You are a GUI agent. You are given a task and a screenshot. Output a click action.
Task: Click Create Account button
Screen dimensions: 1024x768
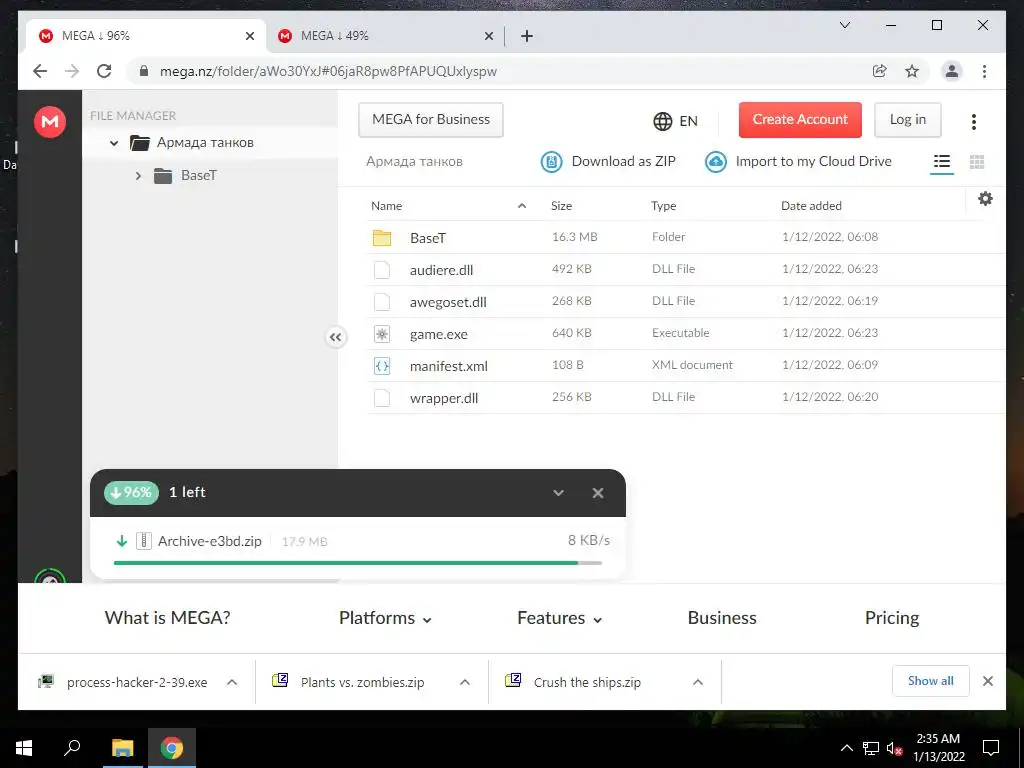[x=800, y=120]
